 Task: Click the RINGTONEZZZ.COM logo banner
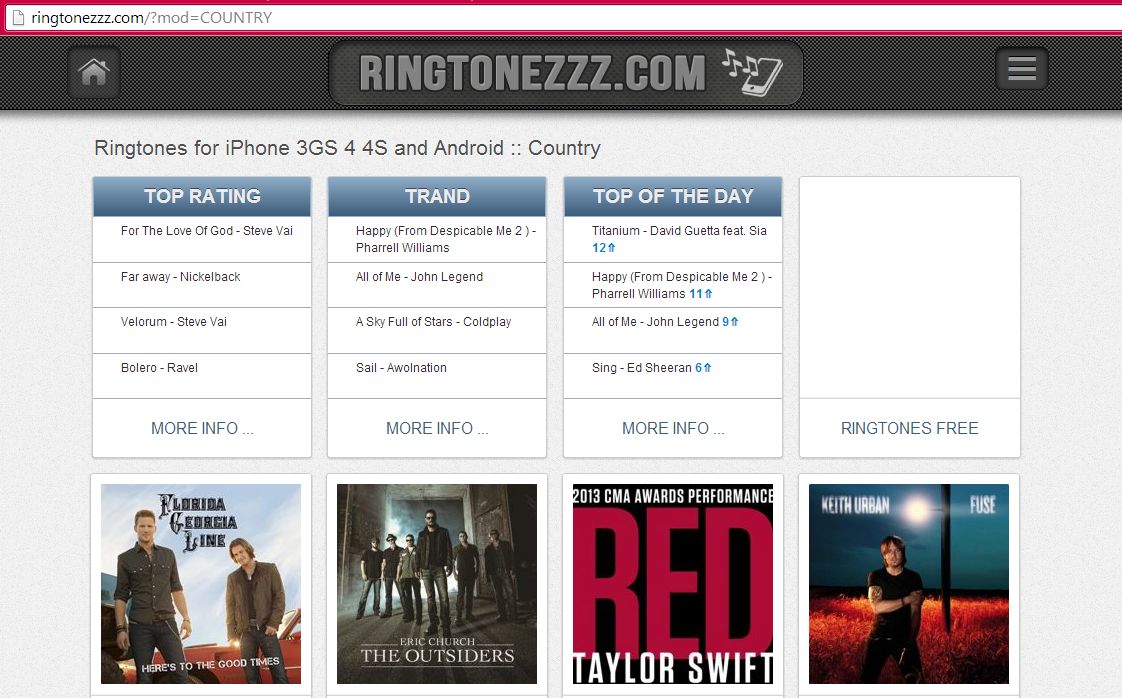565,73
